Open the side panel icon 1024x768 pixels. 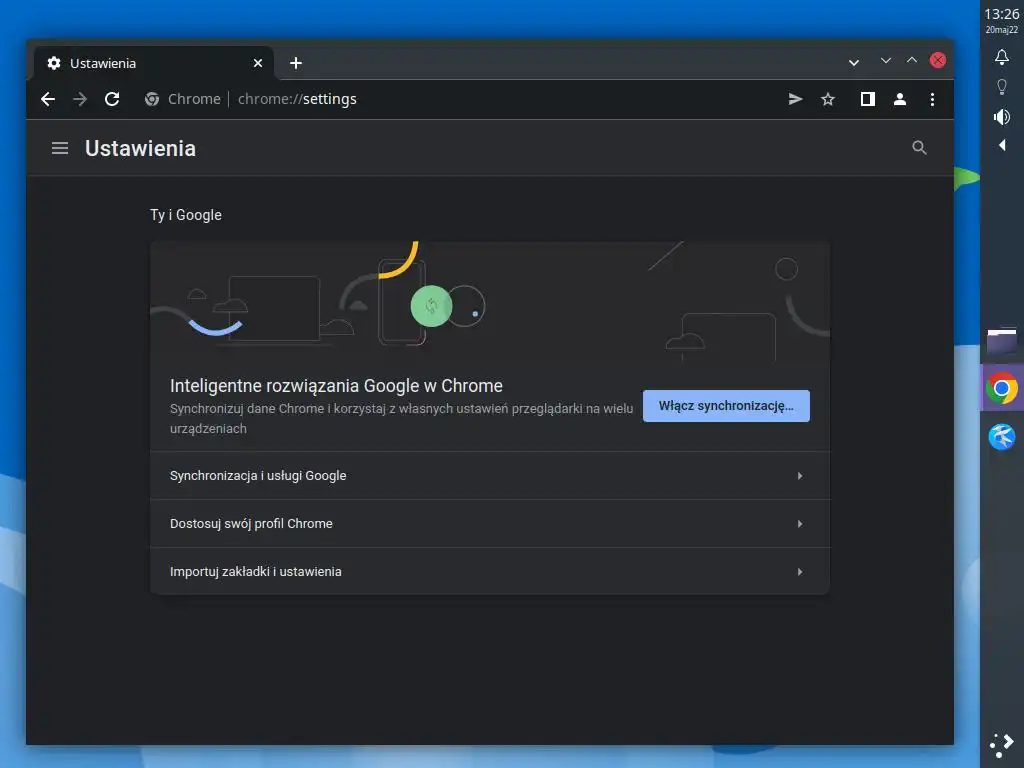click(x=867, y=99)
